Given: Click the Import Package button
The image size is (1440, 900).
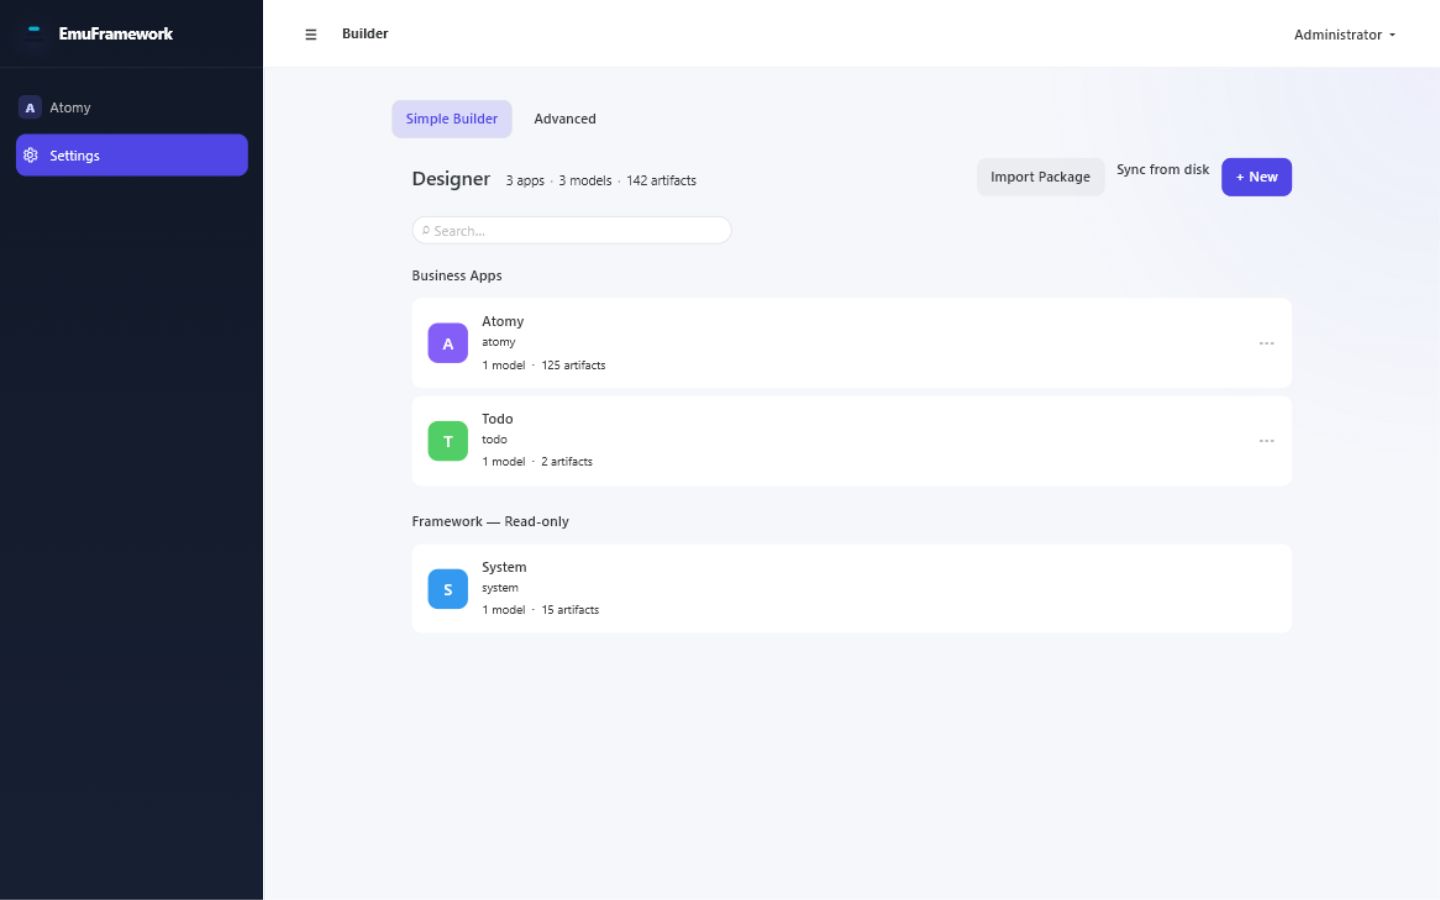Looking at the screenshot, I should coord(1040,177).
